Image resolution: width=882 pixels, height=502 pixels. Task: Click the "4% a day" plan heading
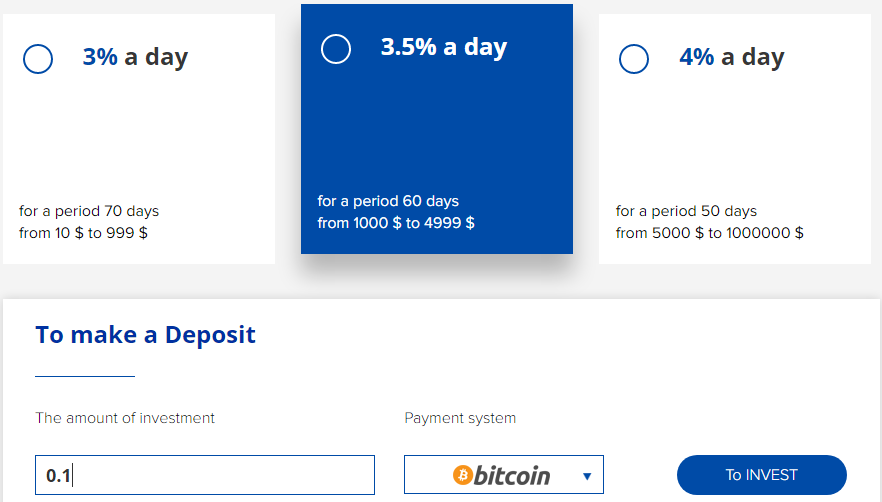tap(732, 57)
